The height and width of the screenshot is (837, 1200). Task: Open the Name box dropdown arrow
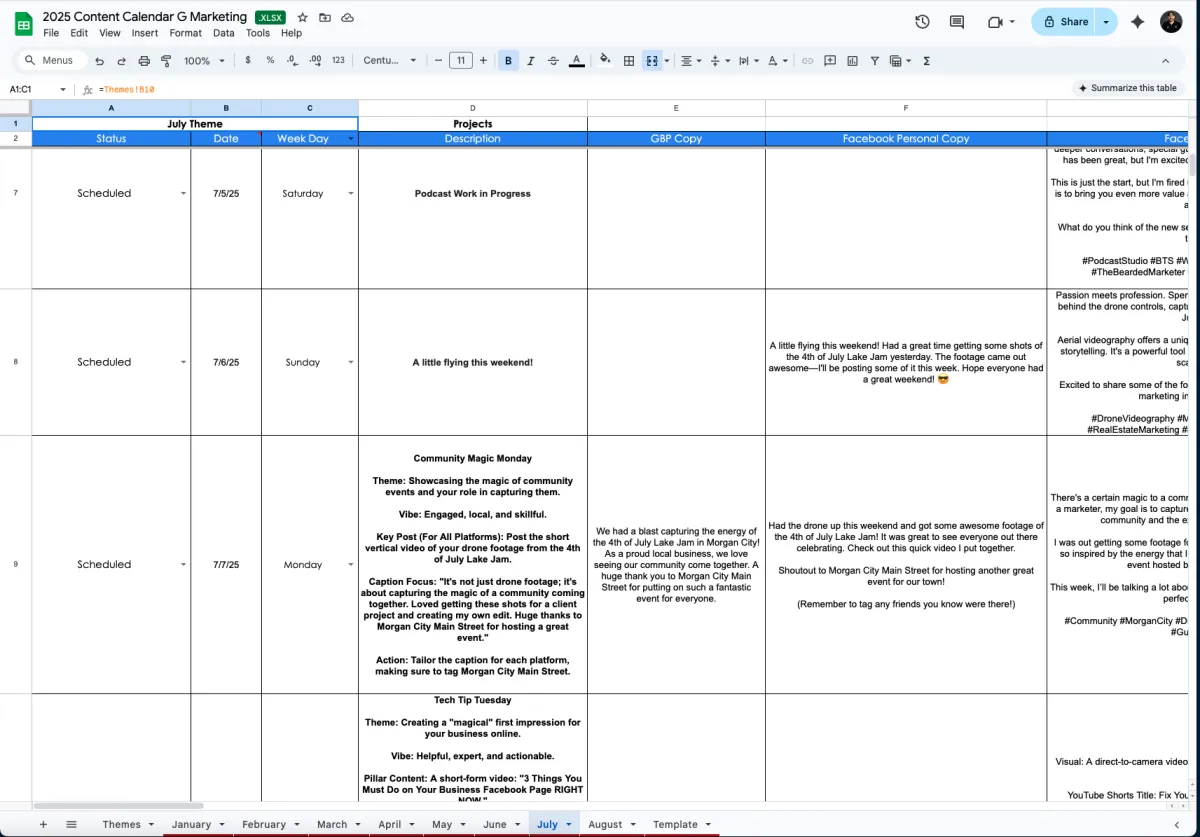[x=63, y=89]
